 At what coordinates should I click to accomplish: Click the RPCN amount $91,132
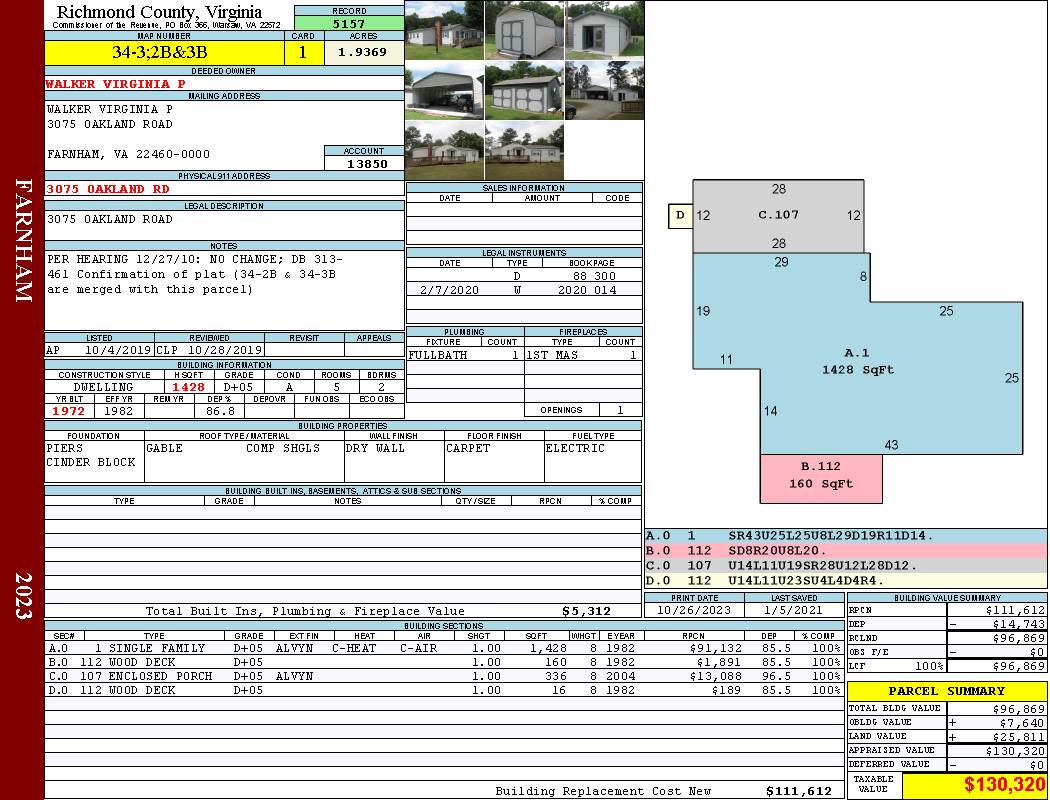[716, 648]
